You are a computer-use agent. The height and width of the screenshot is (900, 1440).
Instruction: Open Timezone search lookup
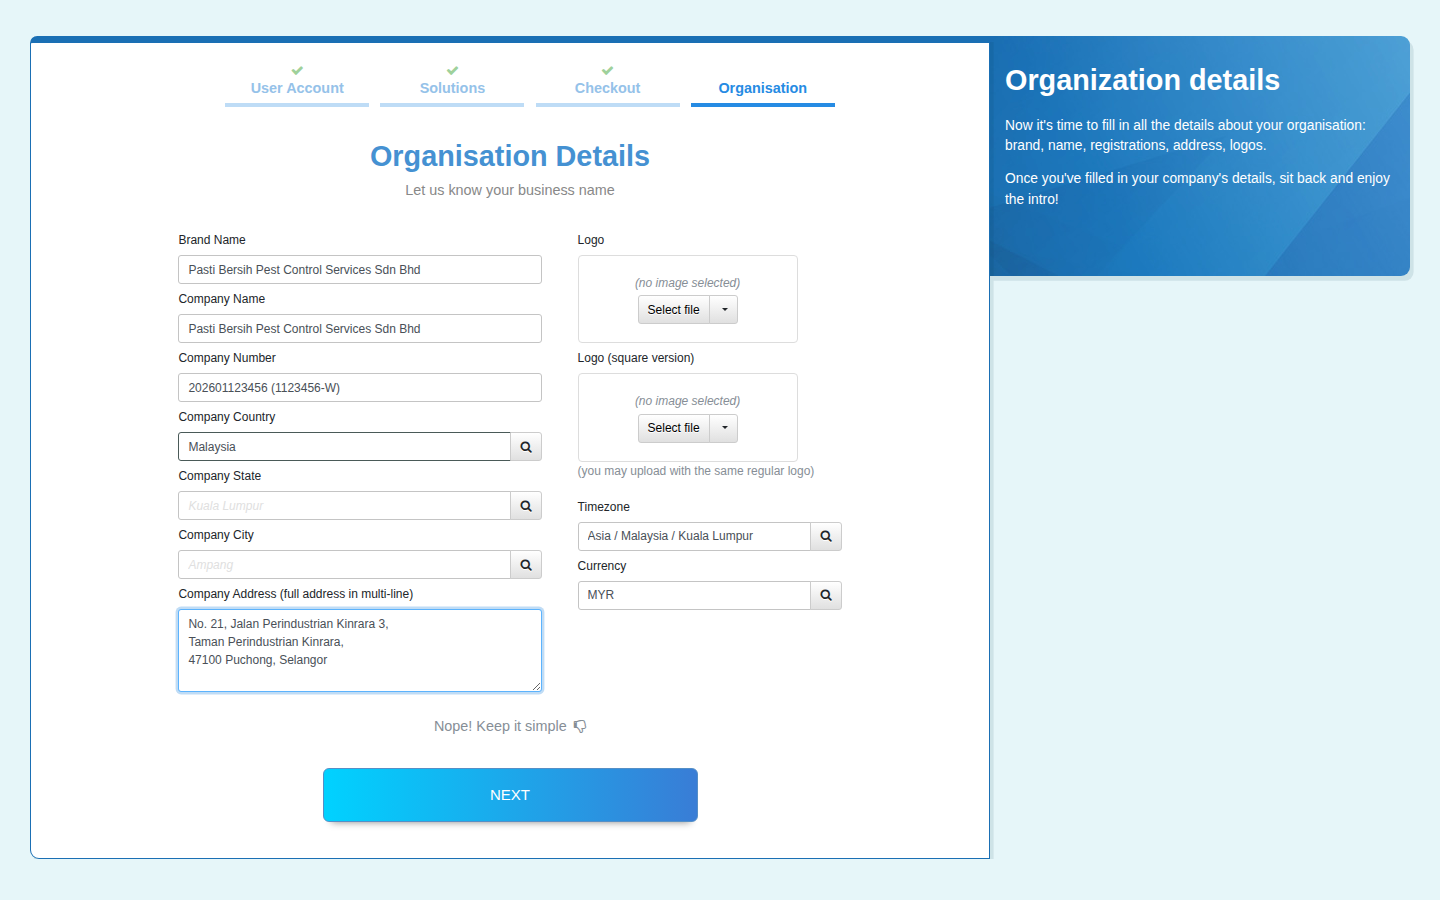click(826, 536)
